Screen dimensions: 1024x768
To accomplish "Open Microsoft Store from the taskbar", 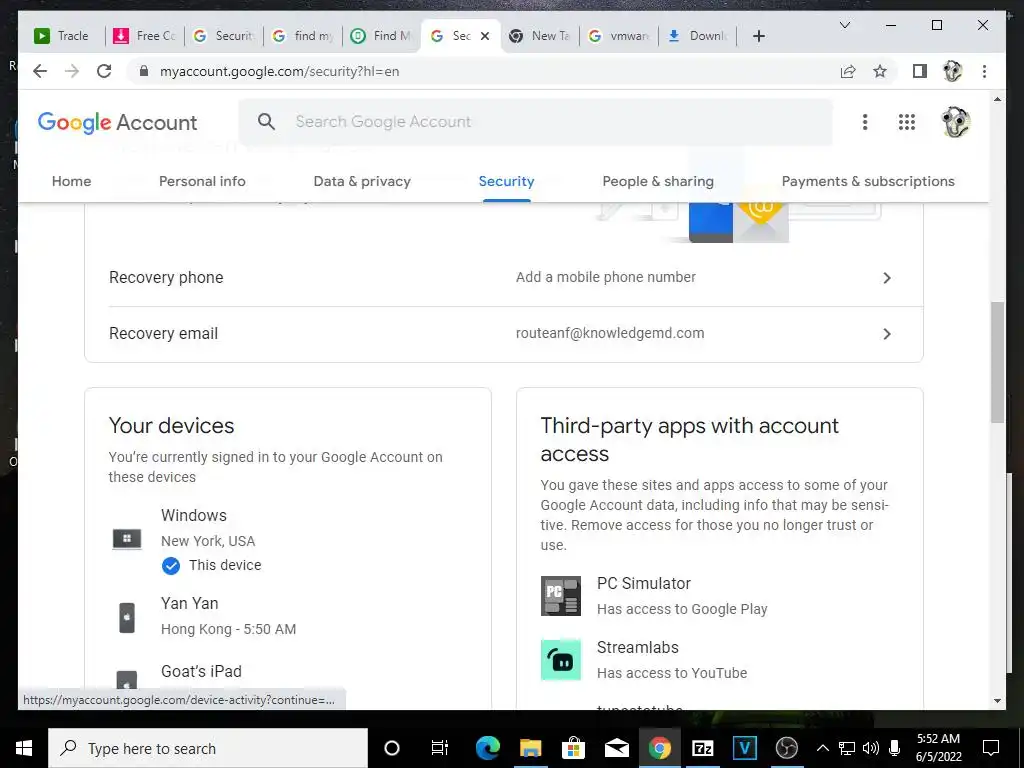I will click(x=573, y=748).
